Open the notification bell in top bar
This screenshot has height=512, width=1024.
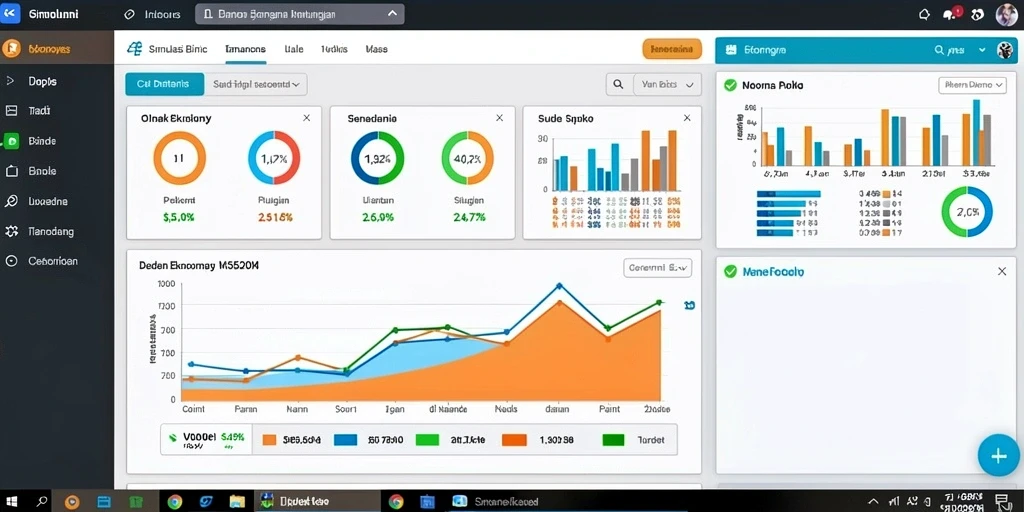924,14
